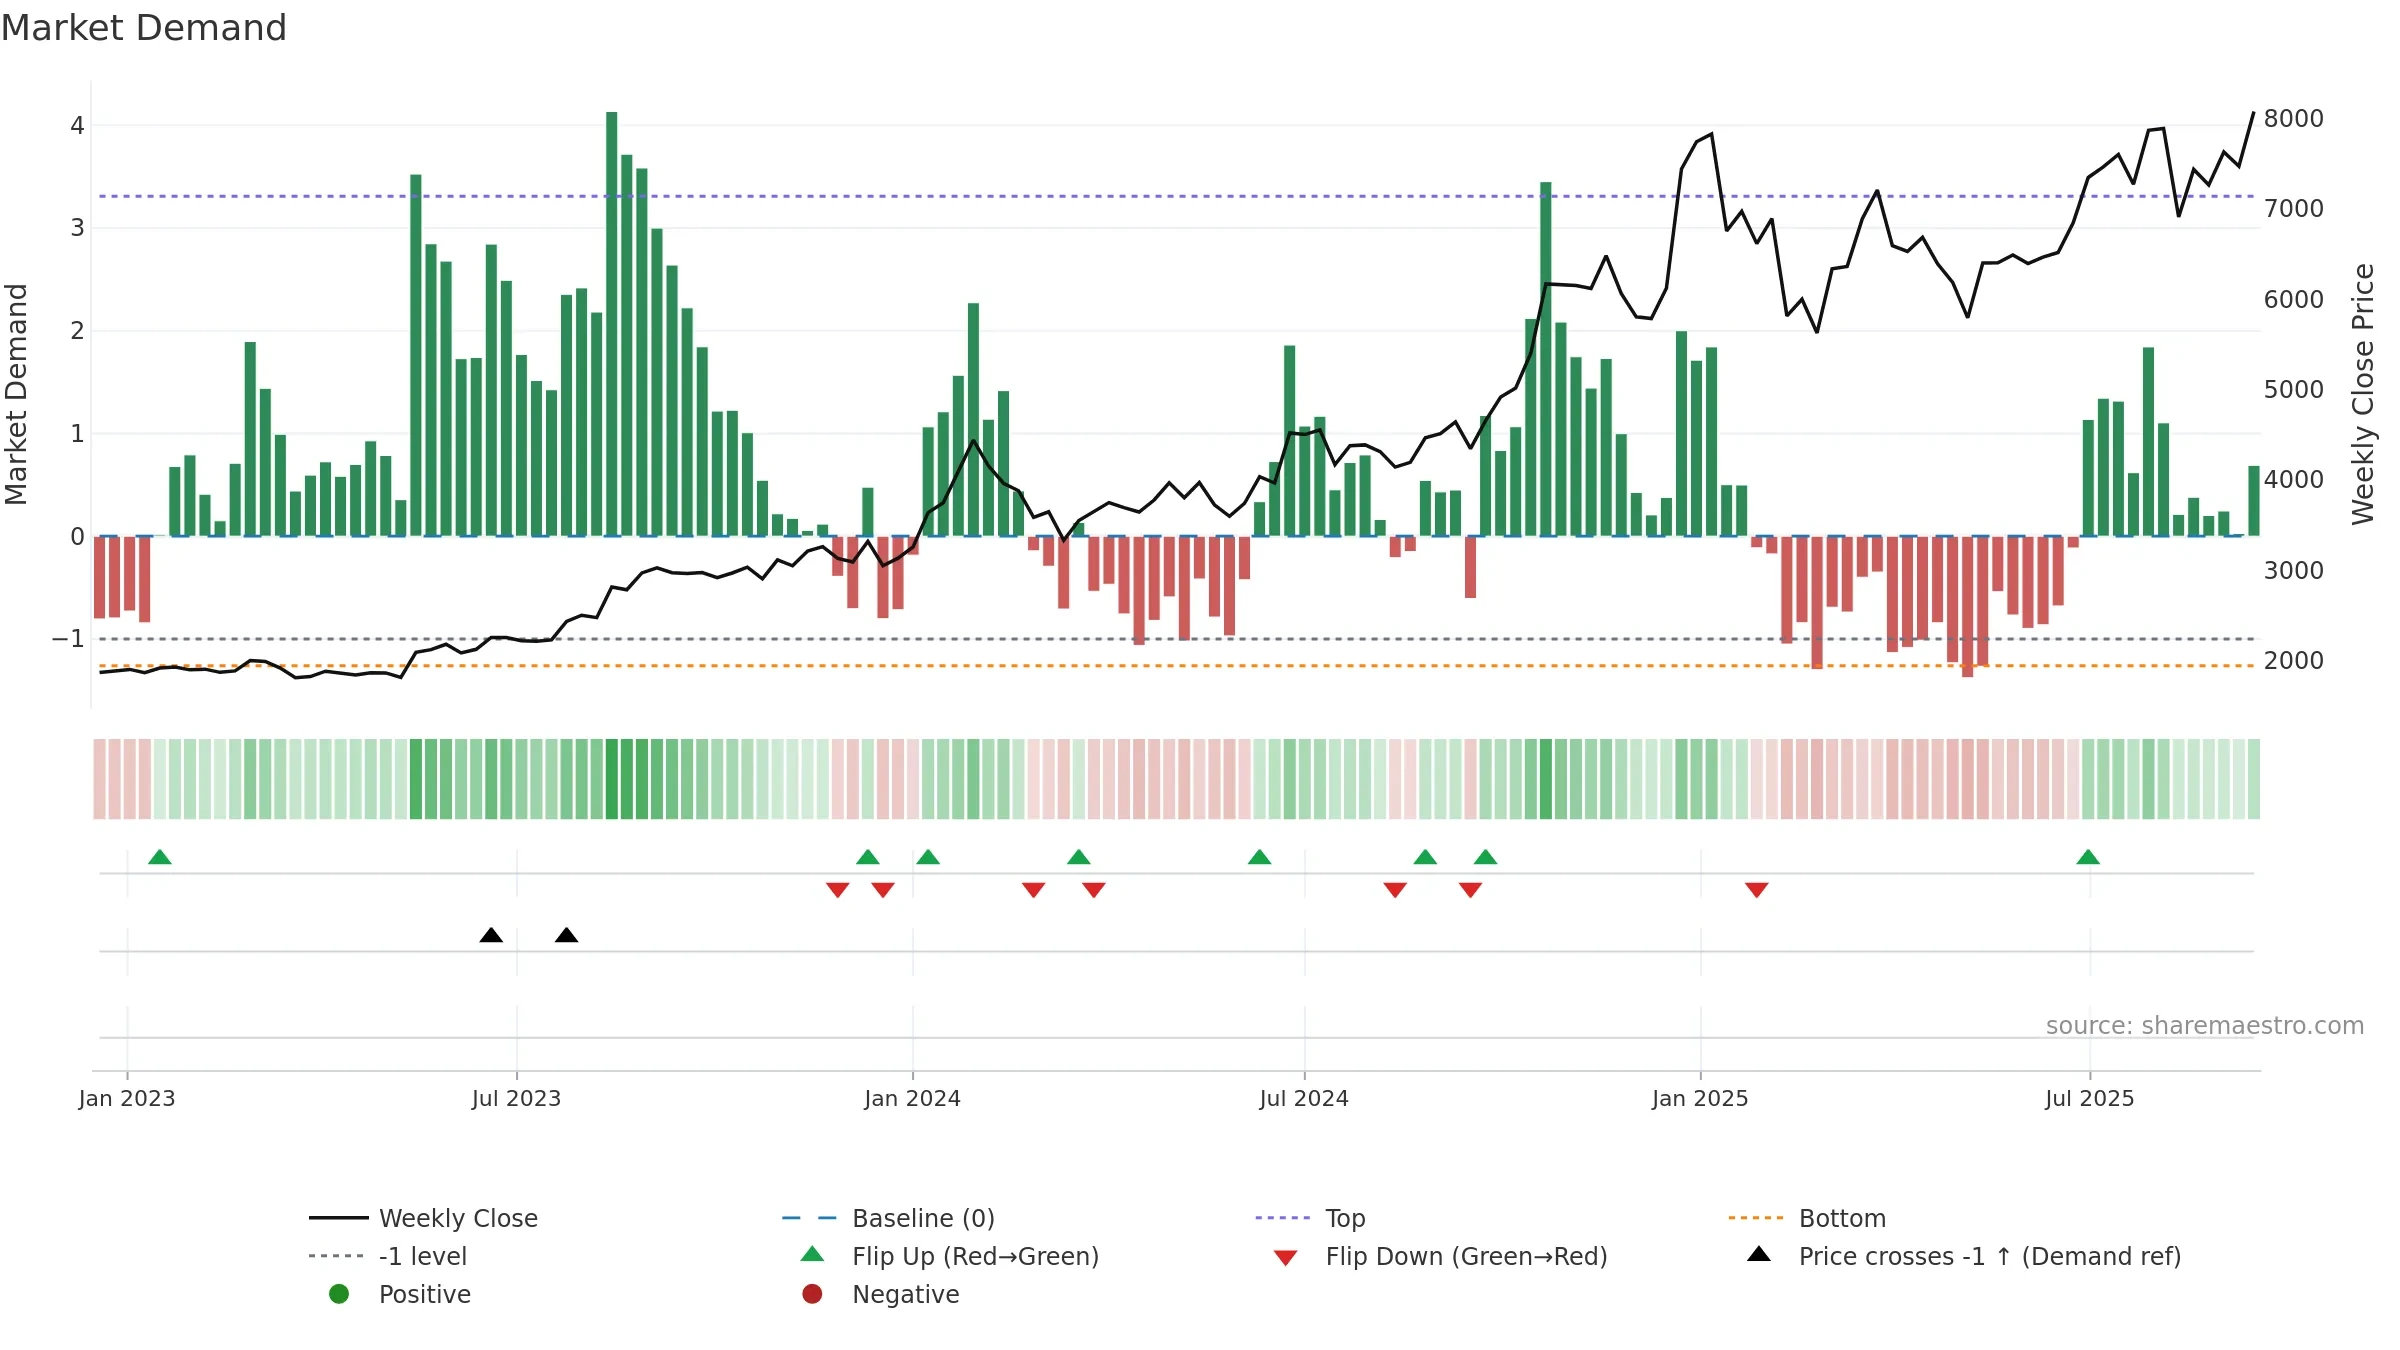Click the right-axis value '4000'

pos(2294,480)
